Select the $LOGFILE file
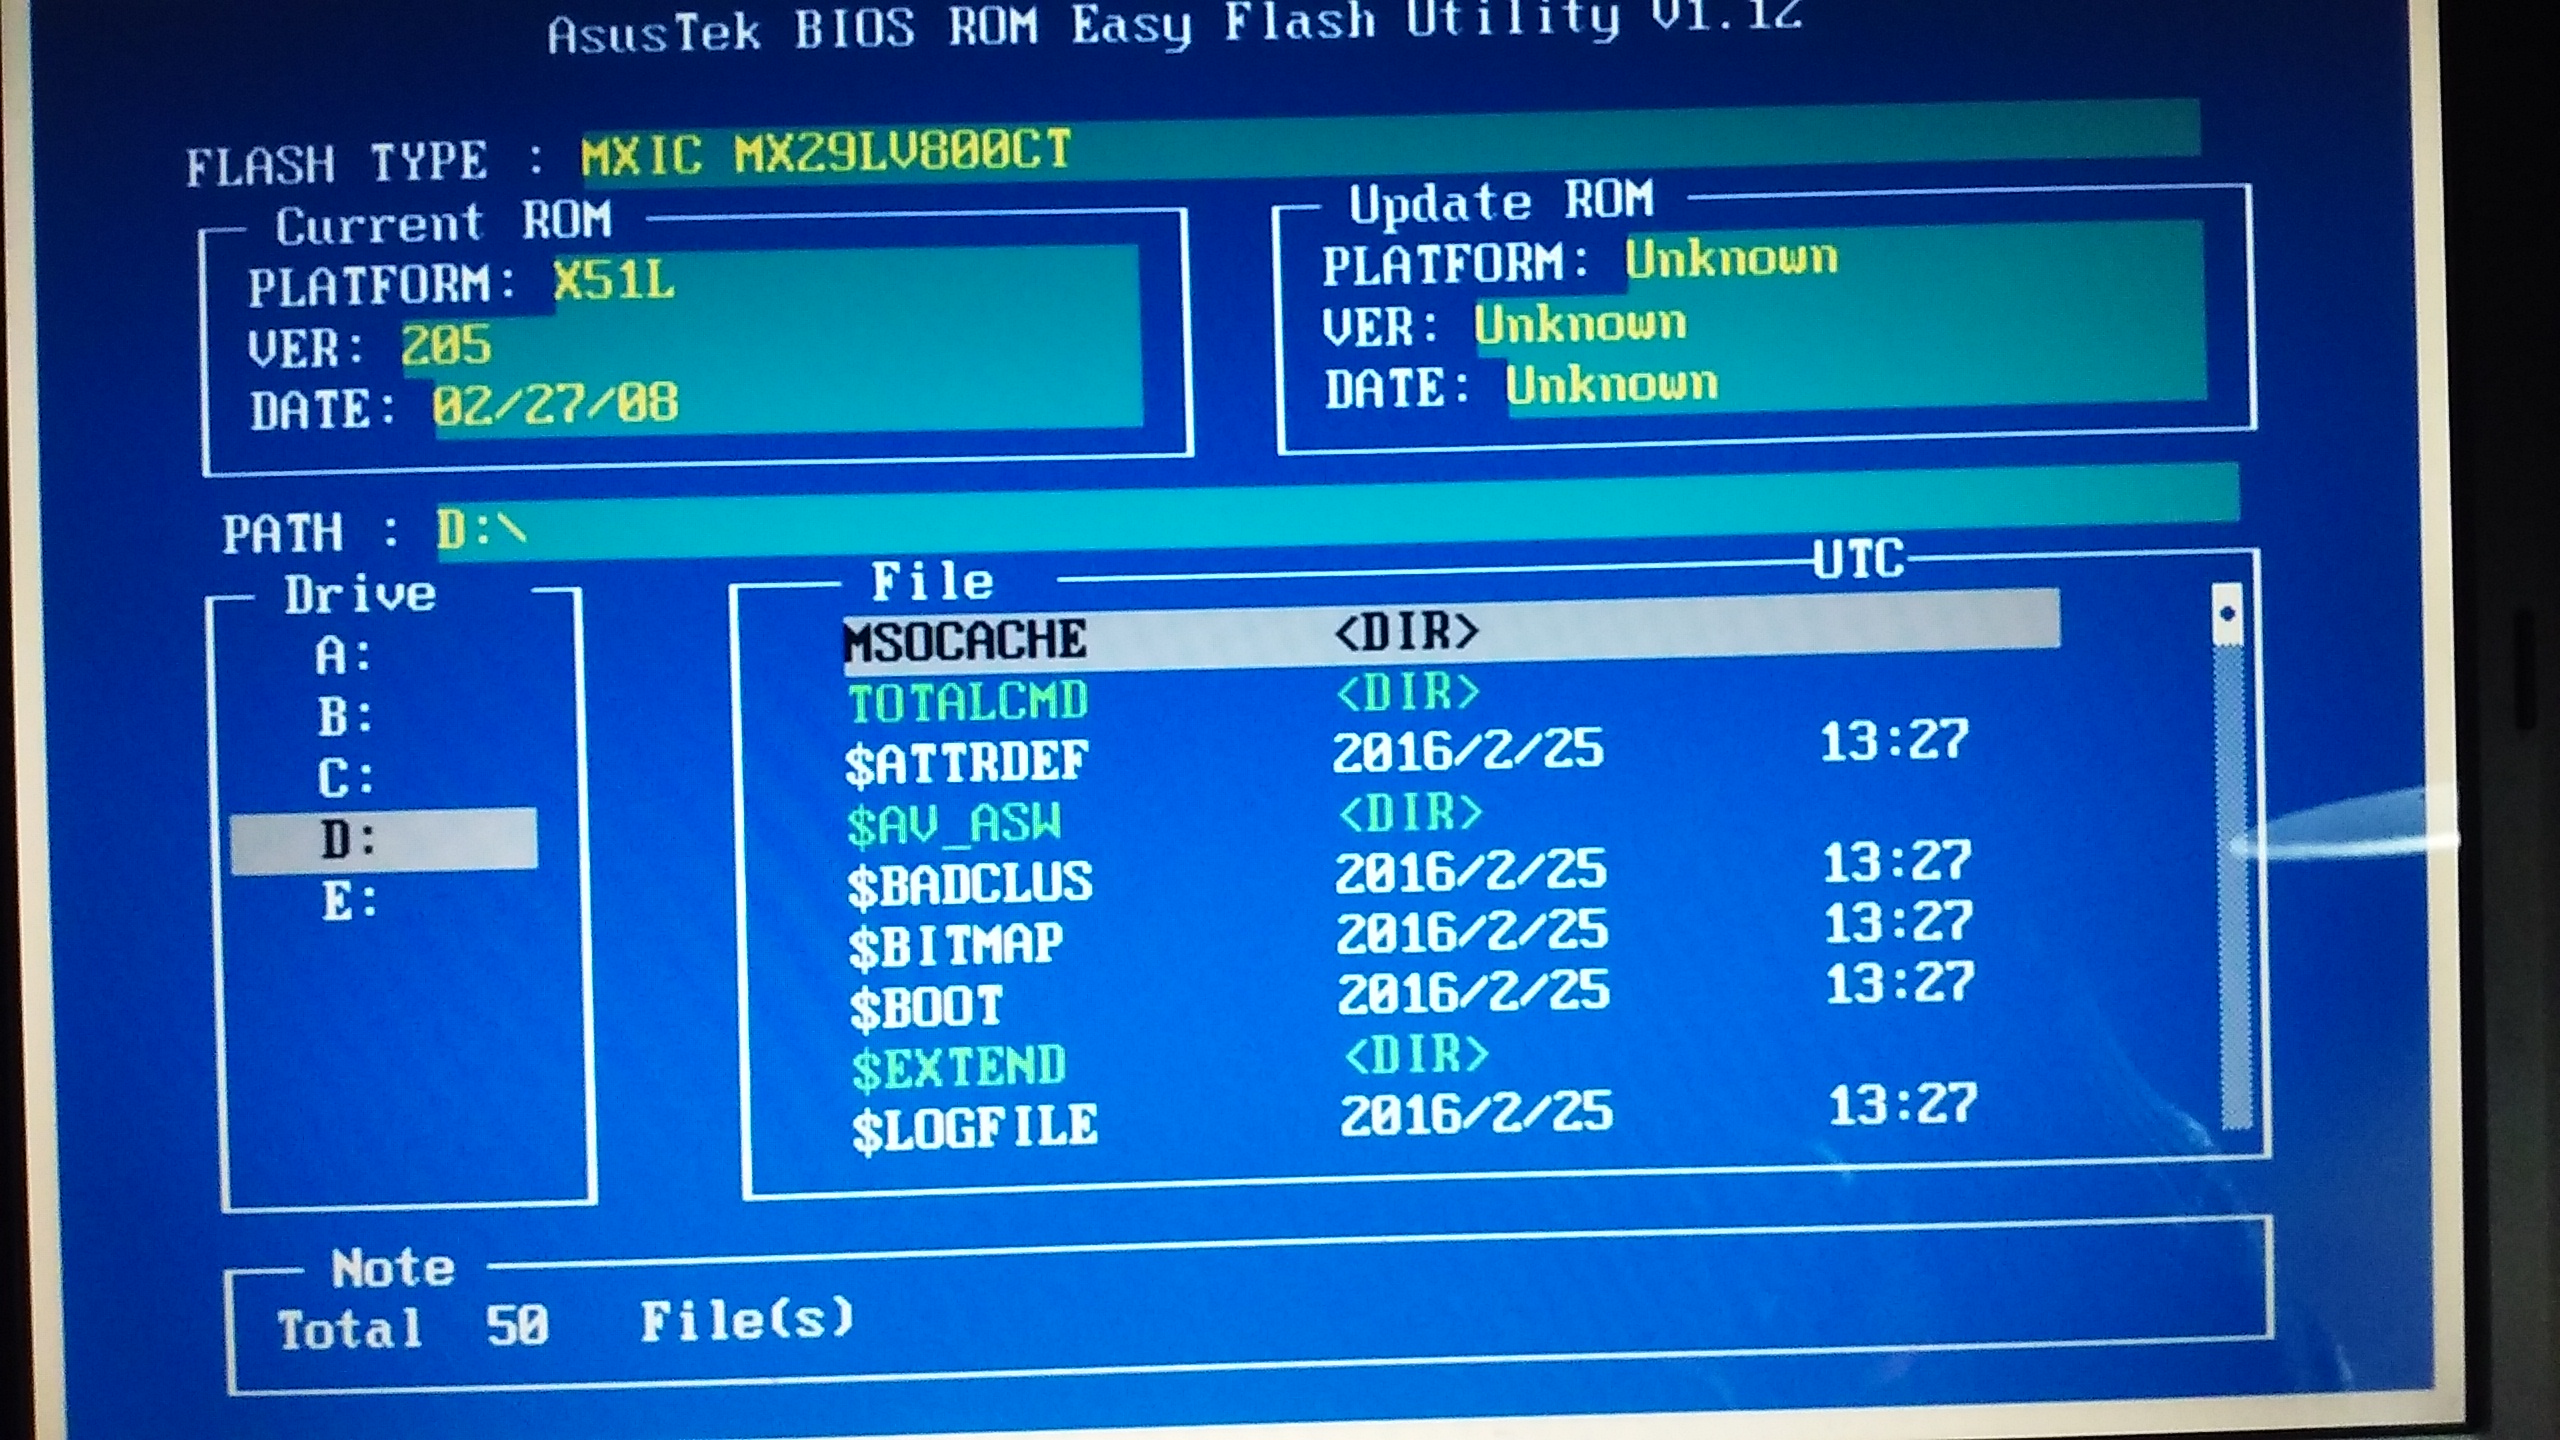Screen dimensions: 2560x1440 pyautogui.click(x=975, y=1128)
